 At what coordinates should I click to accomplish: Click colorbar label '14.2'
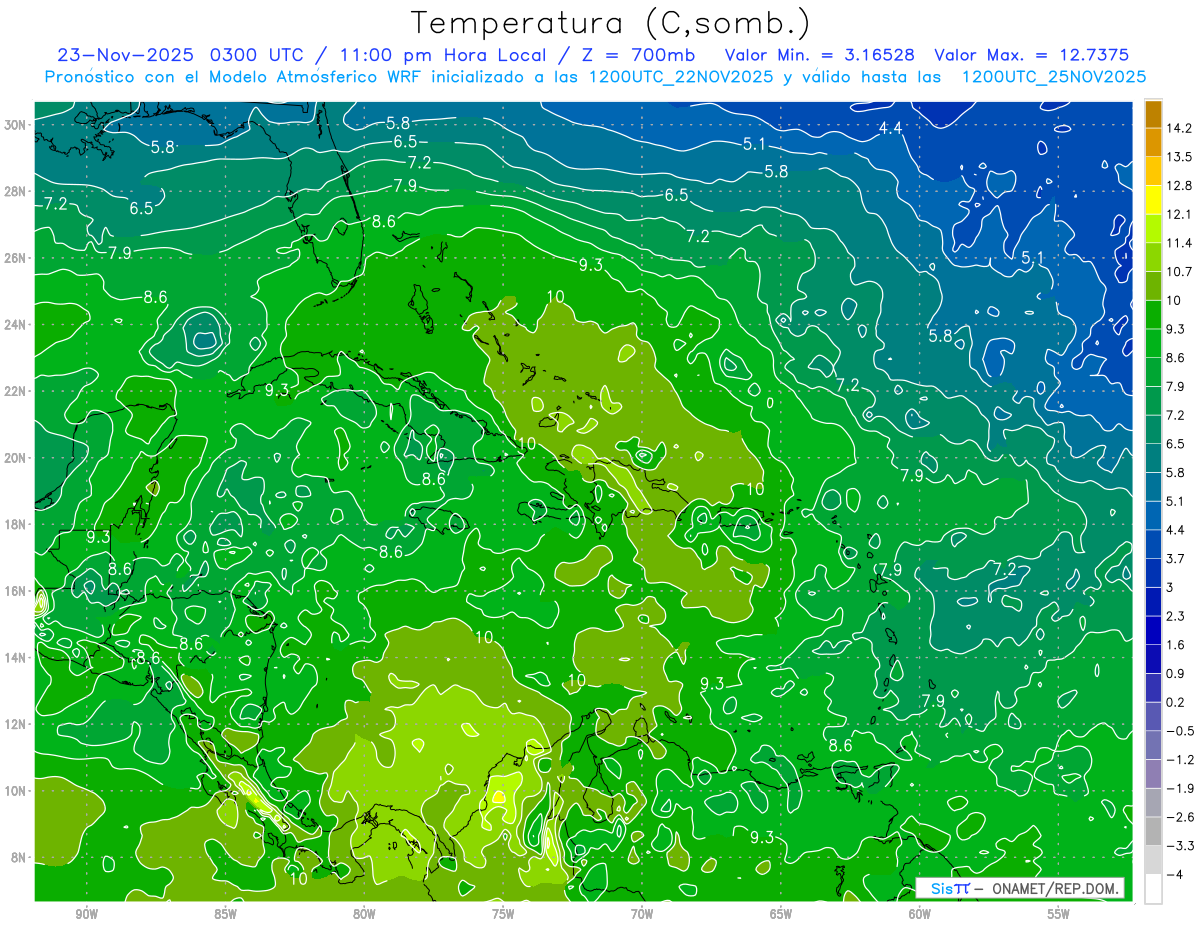1179,128
